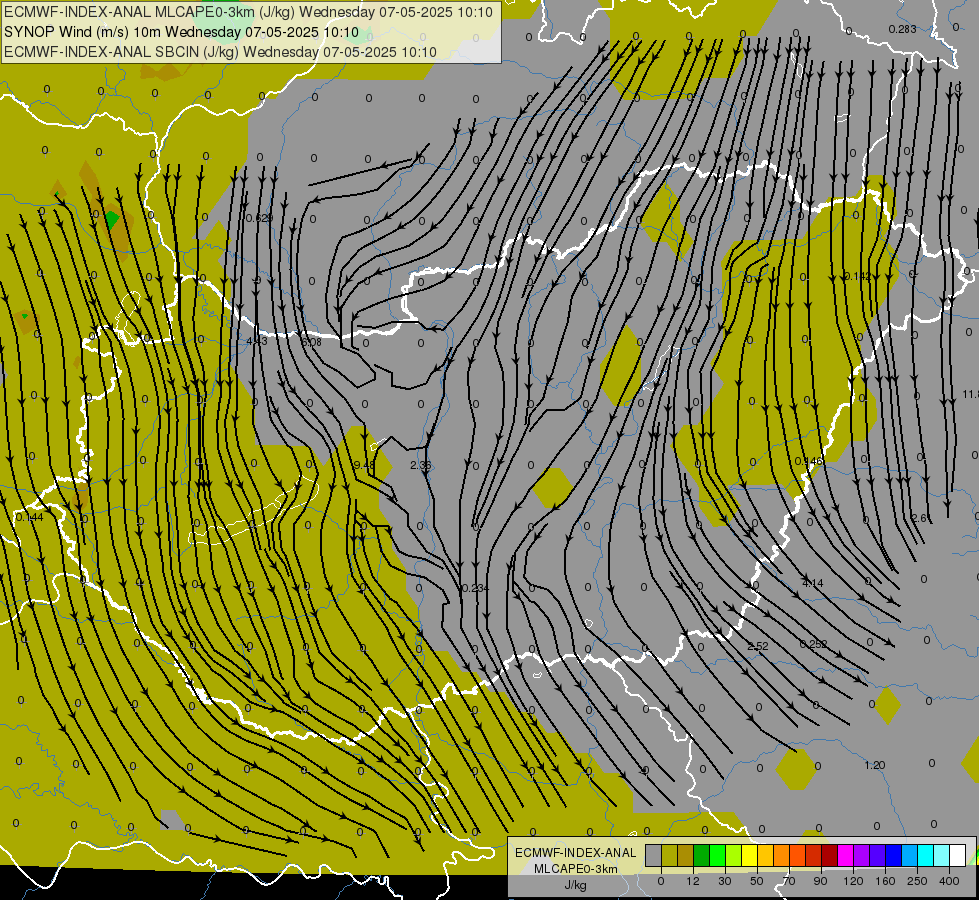Click the map value 1.20
Image resolution: width=979 pixels, height=900 pixels.
[875, 765]
